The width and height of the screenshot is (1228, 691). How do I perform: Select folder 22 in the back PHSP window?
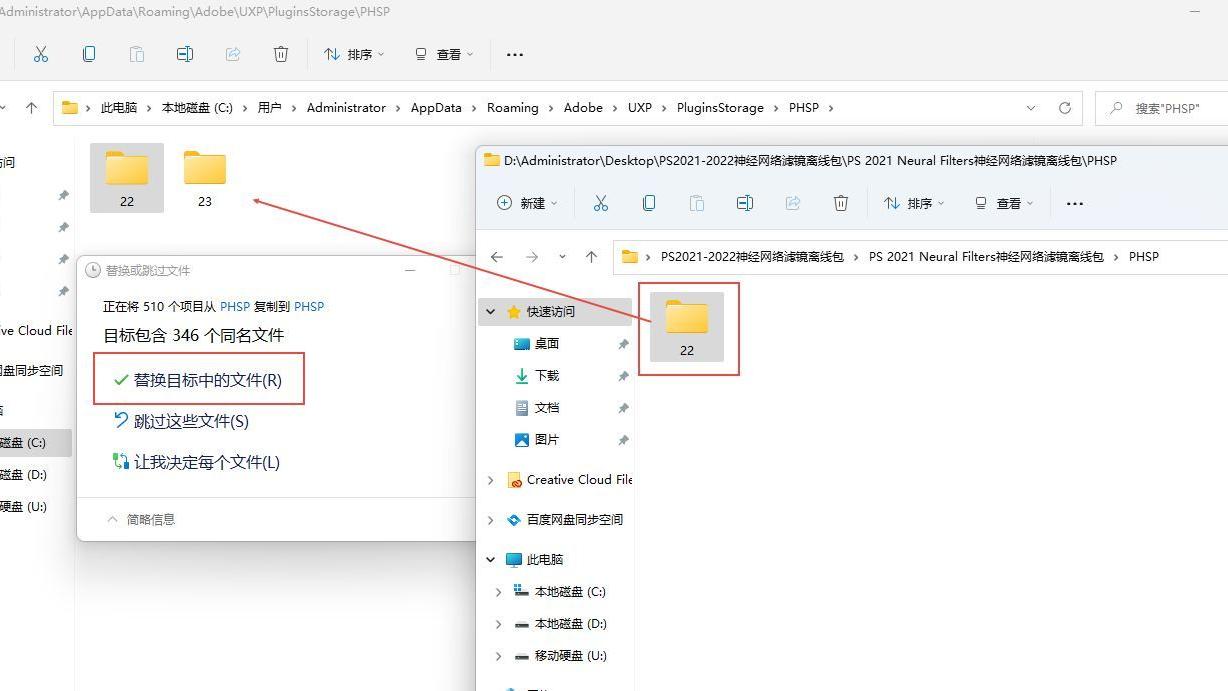click(127, 178)
